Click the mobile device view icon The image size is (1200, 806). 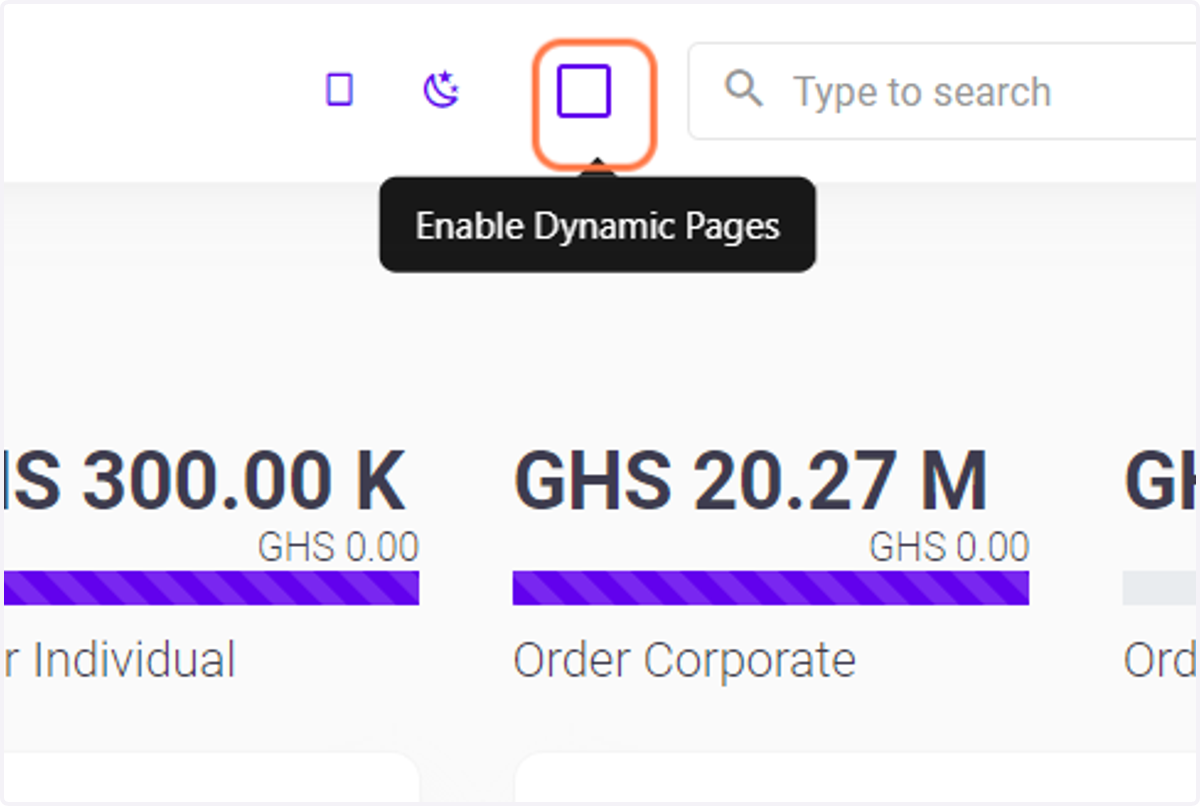[340, 91]
